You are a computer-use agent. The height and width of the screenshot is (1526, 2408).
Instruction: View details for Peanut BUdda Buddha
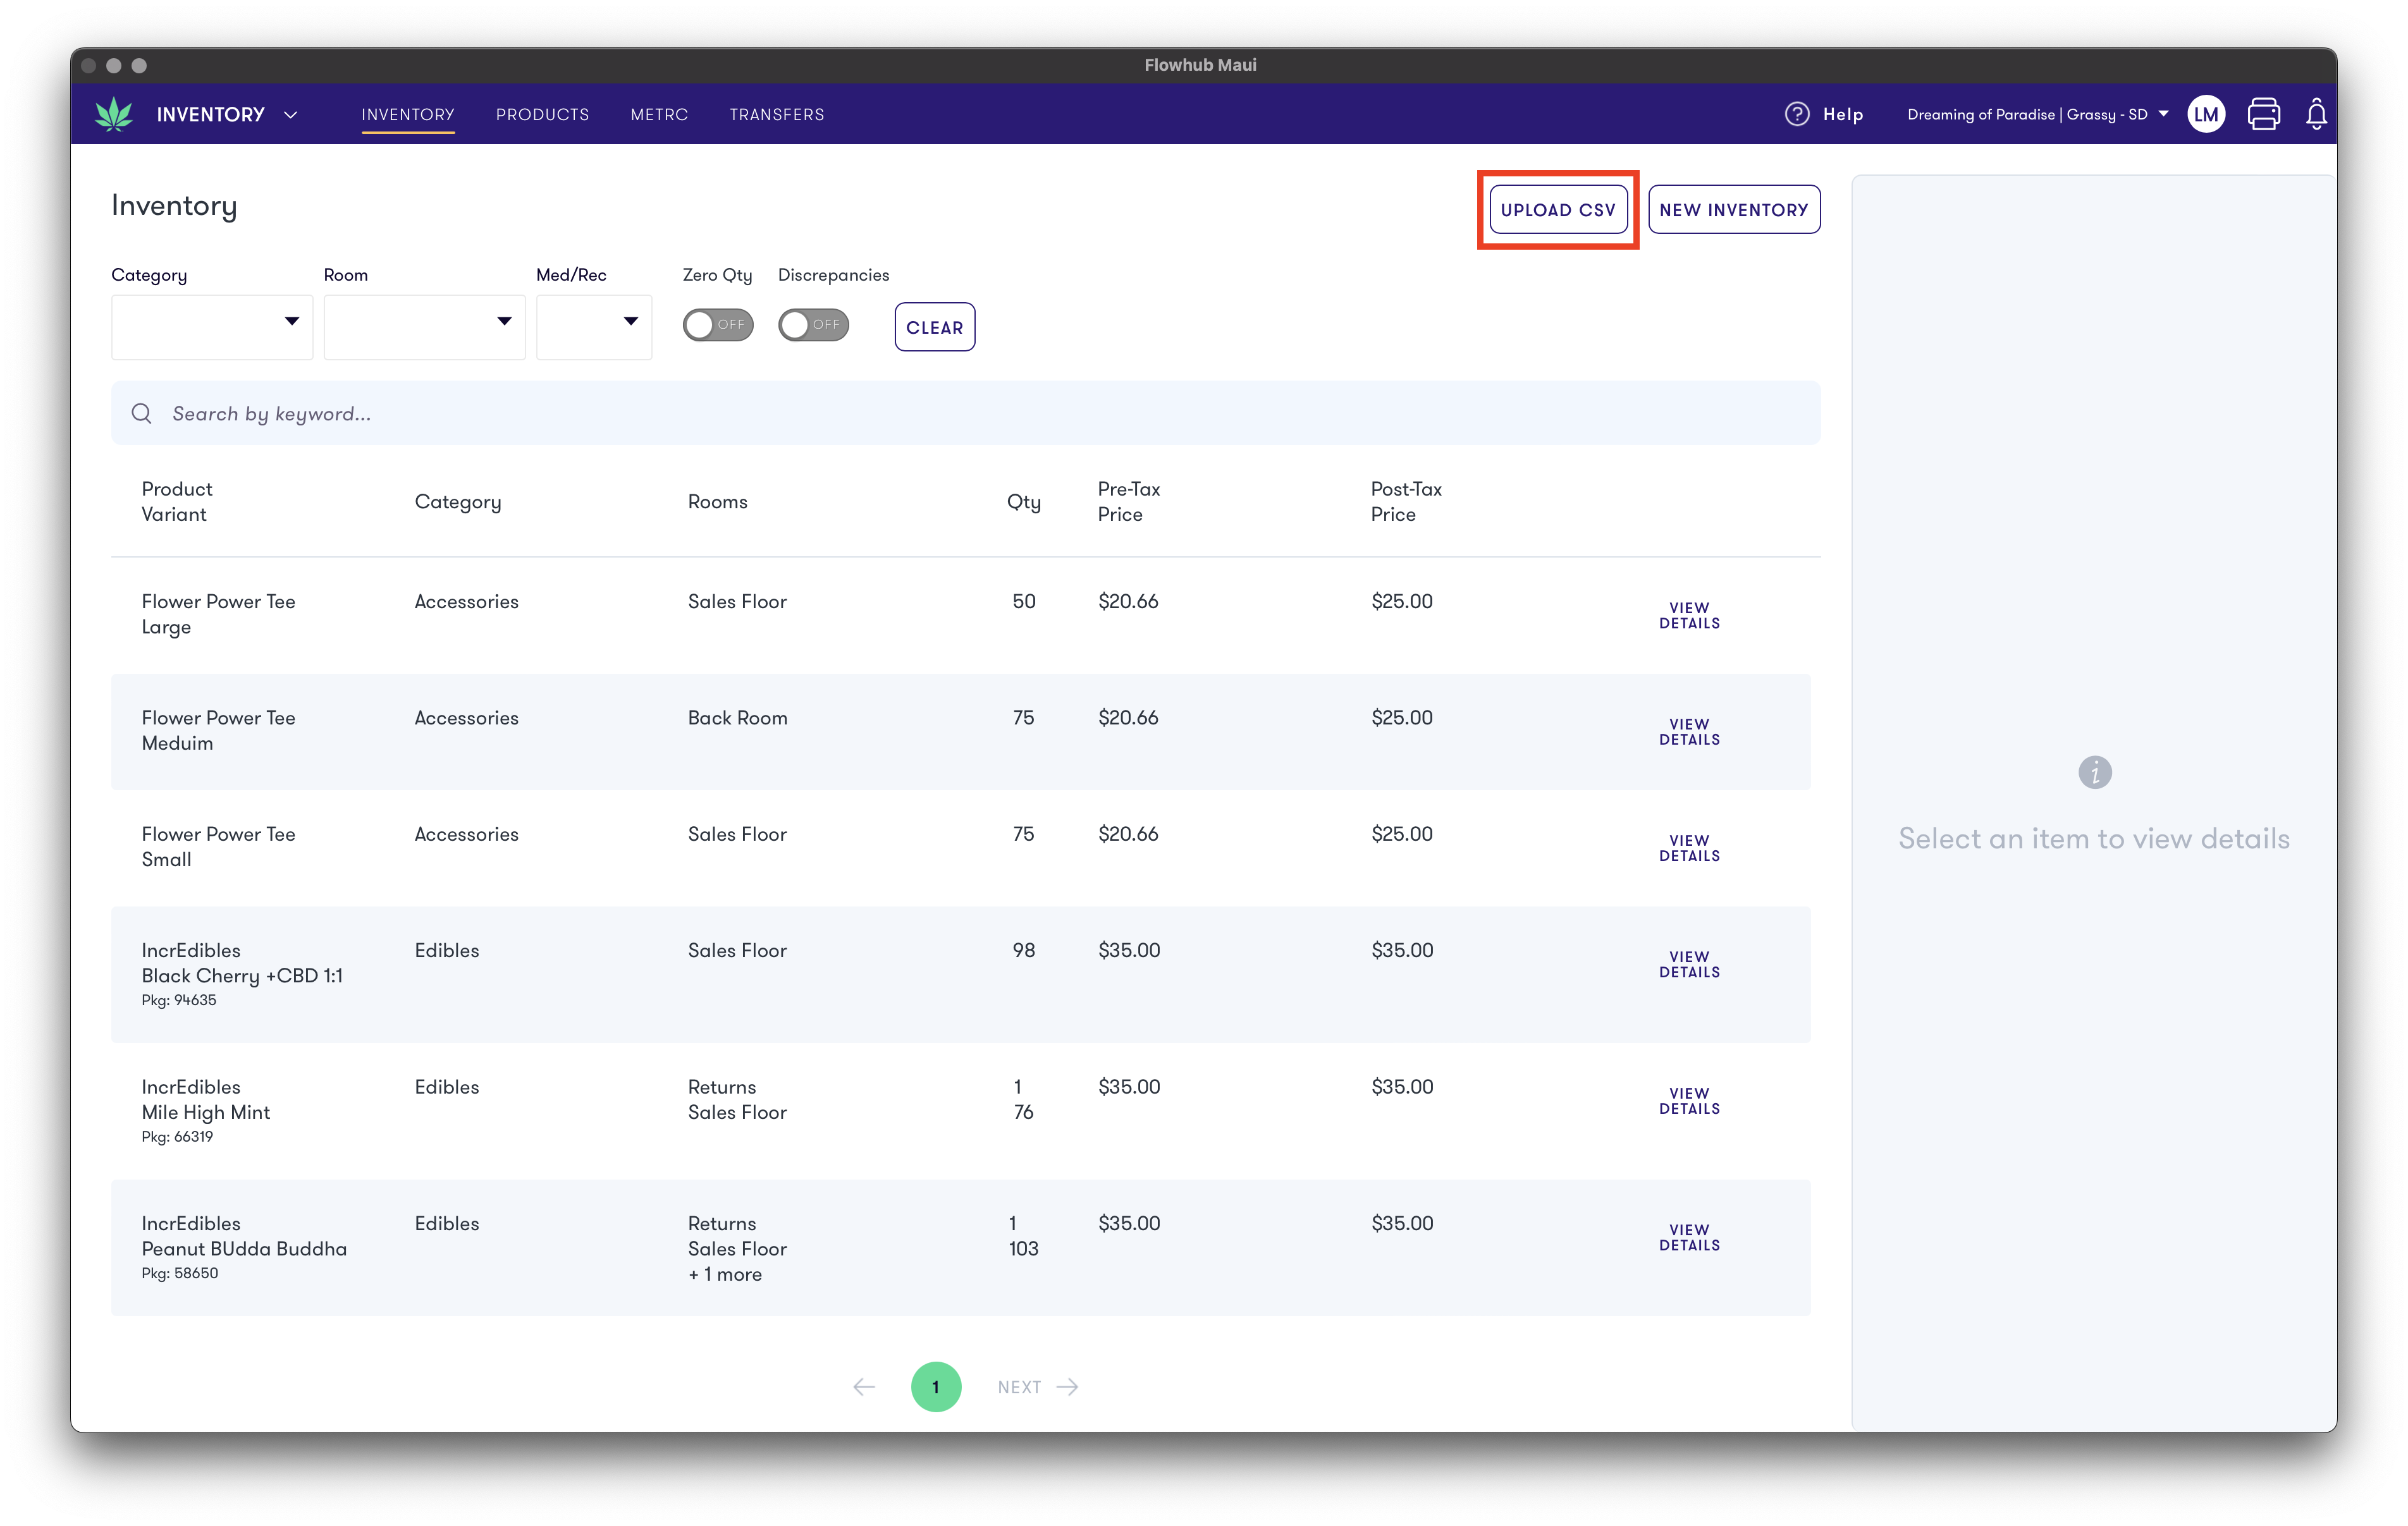pos(1689,1237)
